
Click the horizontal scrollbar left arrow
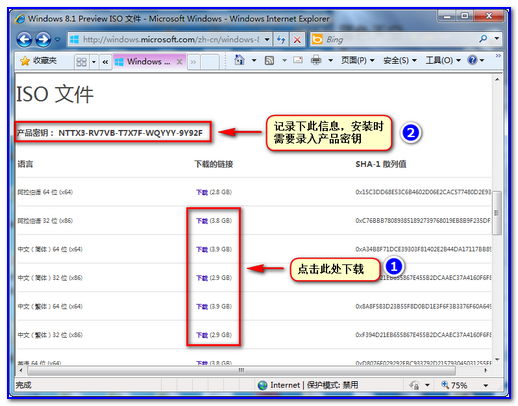pos(21,370)
